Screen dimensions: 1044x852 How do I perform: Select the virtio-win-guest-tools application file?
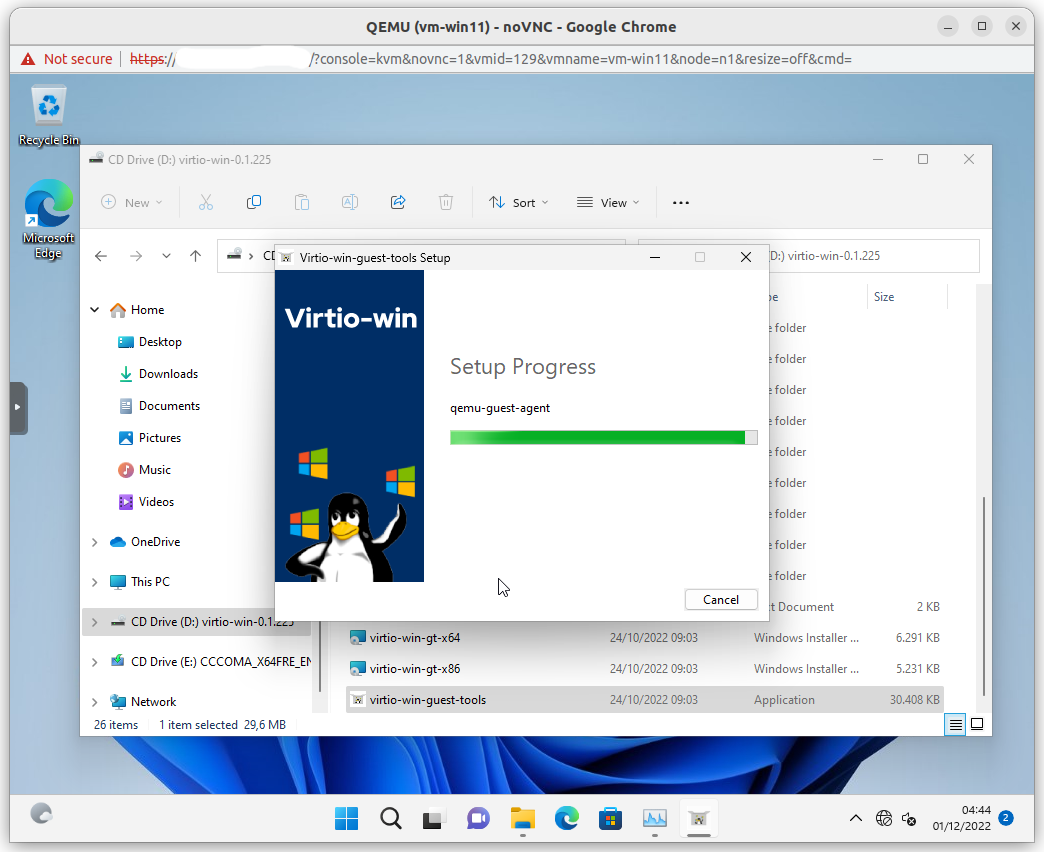(x=645, y=700)
